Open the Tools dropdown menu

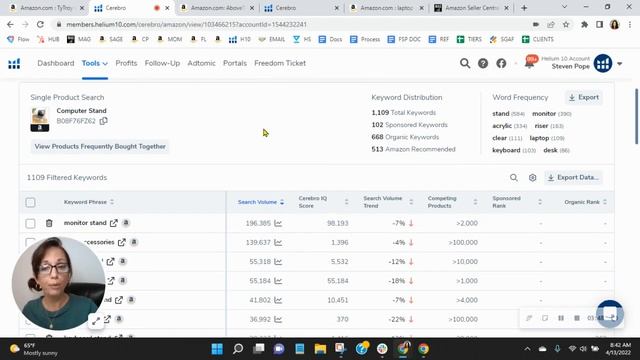pos(94,63)
